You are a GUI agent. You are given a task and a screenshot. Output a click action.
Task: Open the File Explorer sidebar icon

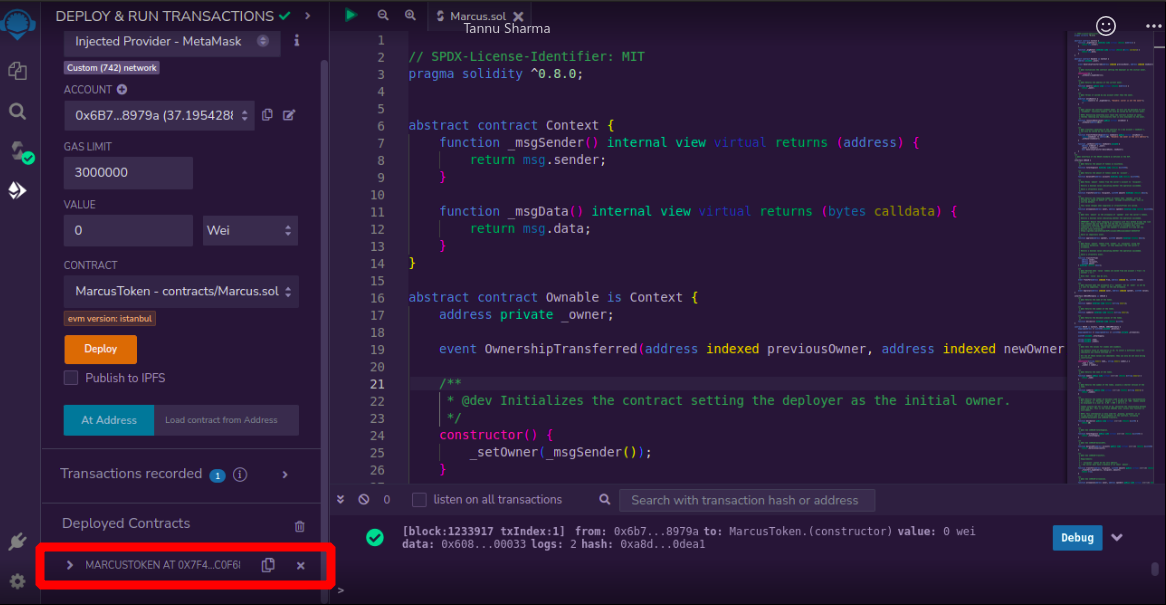click(x=17, y=71)
